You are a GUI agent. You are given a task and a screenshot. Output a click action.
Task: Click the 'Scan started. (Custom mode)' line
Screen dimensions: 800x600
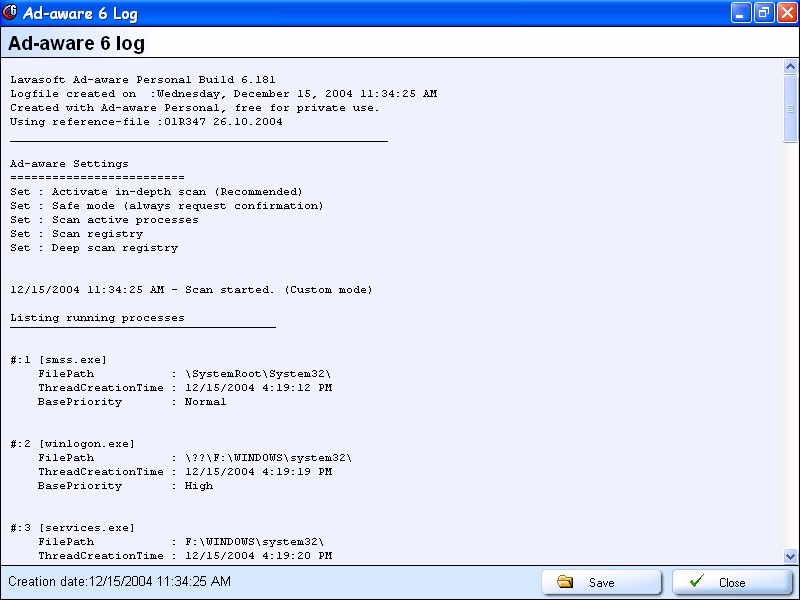191,290
